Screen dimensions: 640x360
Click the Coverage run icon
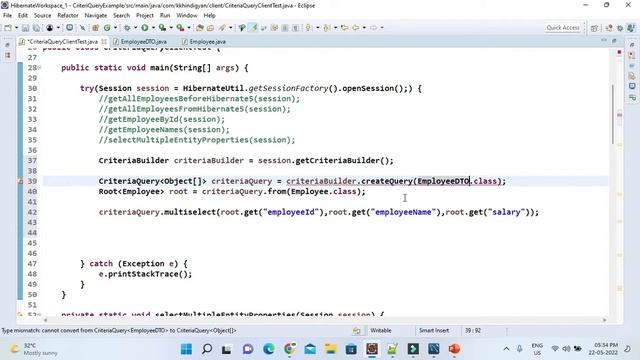point(162,28)
